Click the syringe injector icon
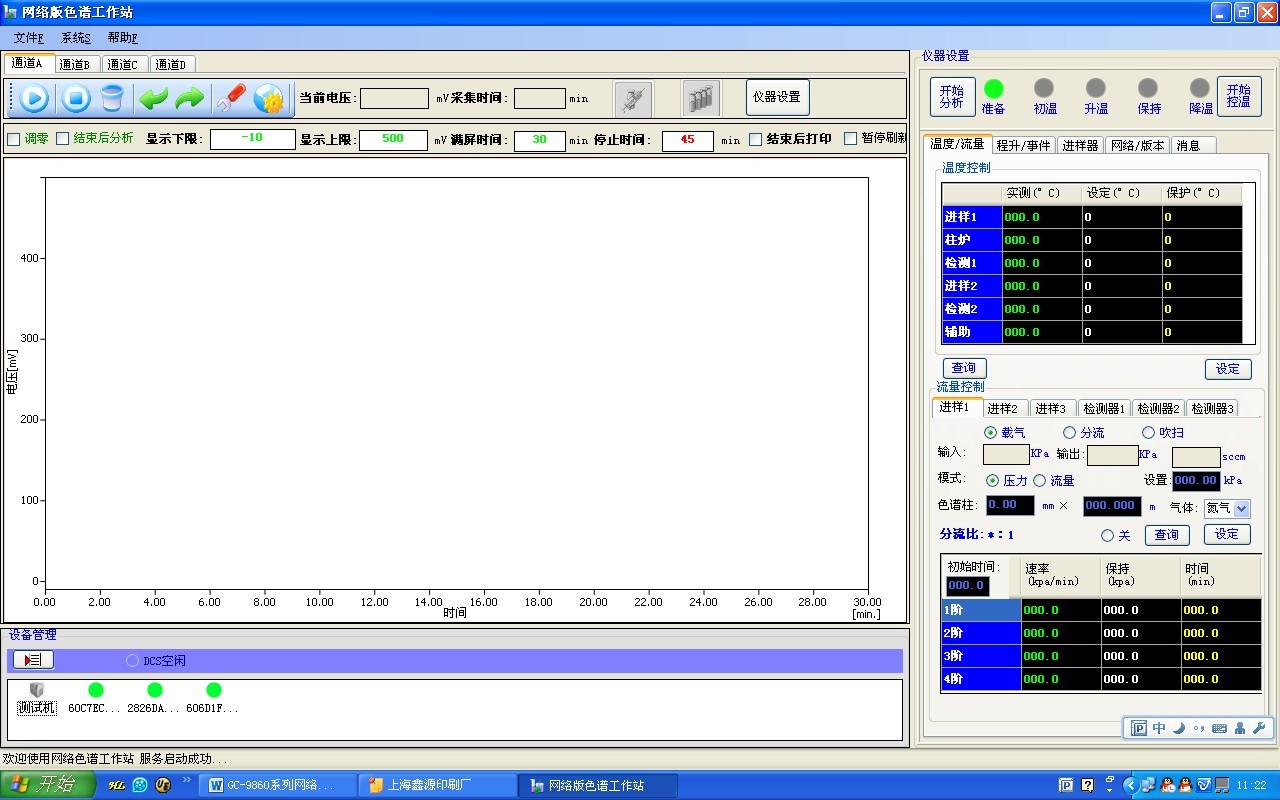Viewport: 1280px width, 800px height. pyautogui.click(x=632, y=98)
